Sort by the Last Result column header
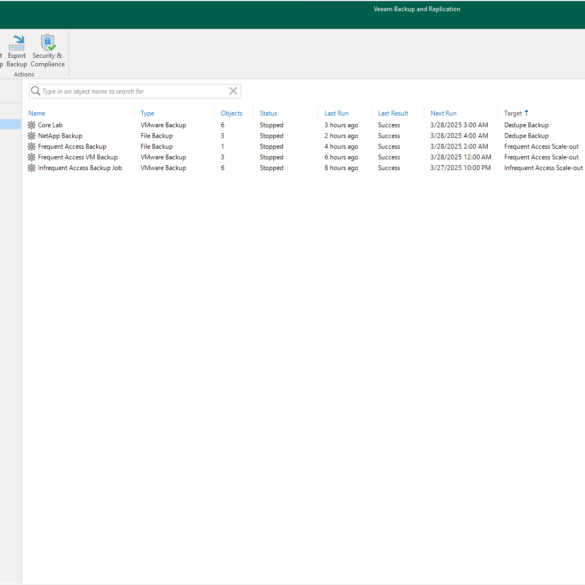Screen dimensions: 585x585 tap(393, 113)
